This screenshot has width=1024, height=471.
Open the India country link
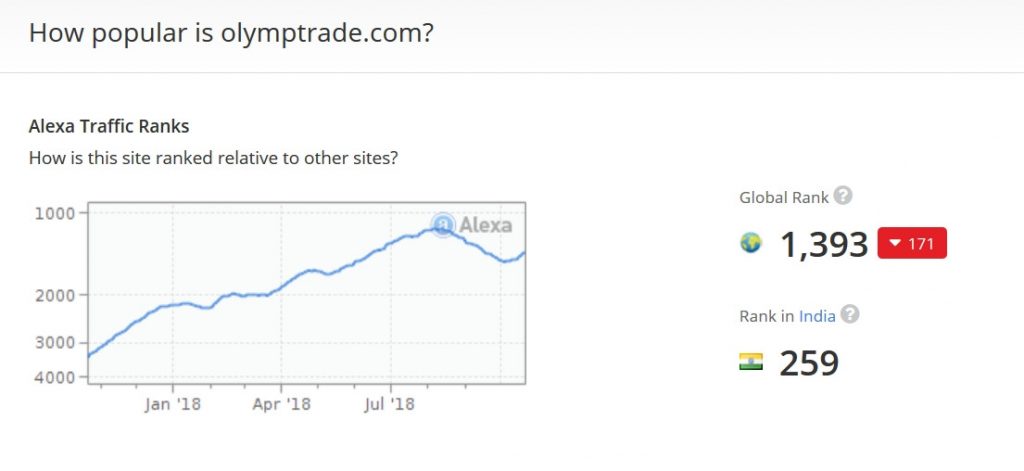(817, 316)
